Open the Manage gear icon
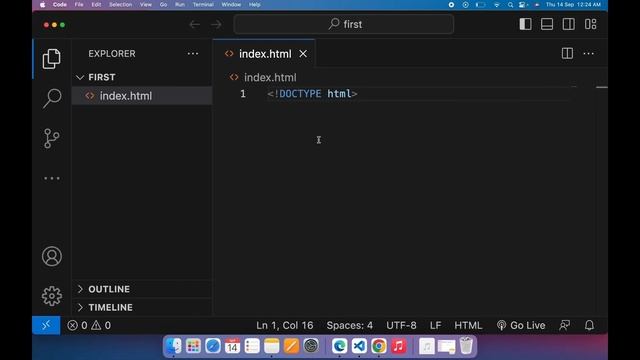Viewport: 640px width, 360px height. point(51,296)
